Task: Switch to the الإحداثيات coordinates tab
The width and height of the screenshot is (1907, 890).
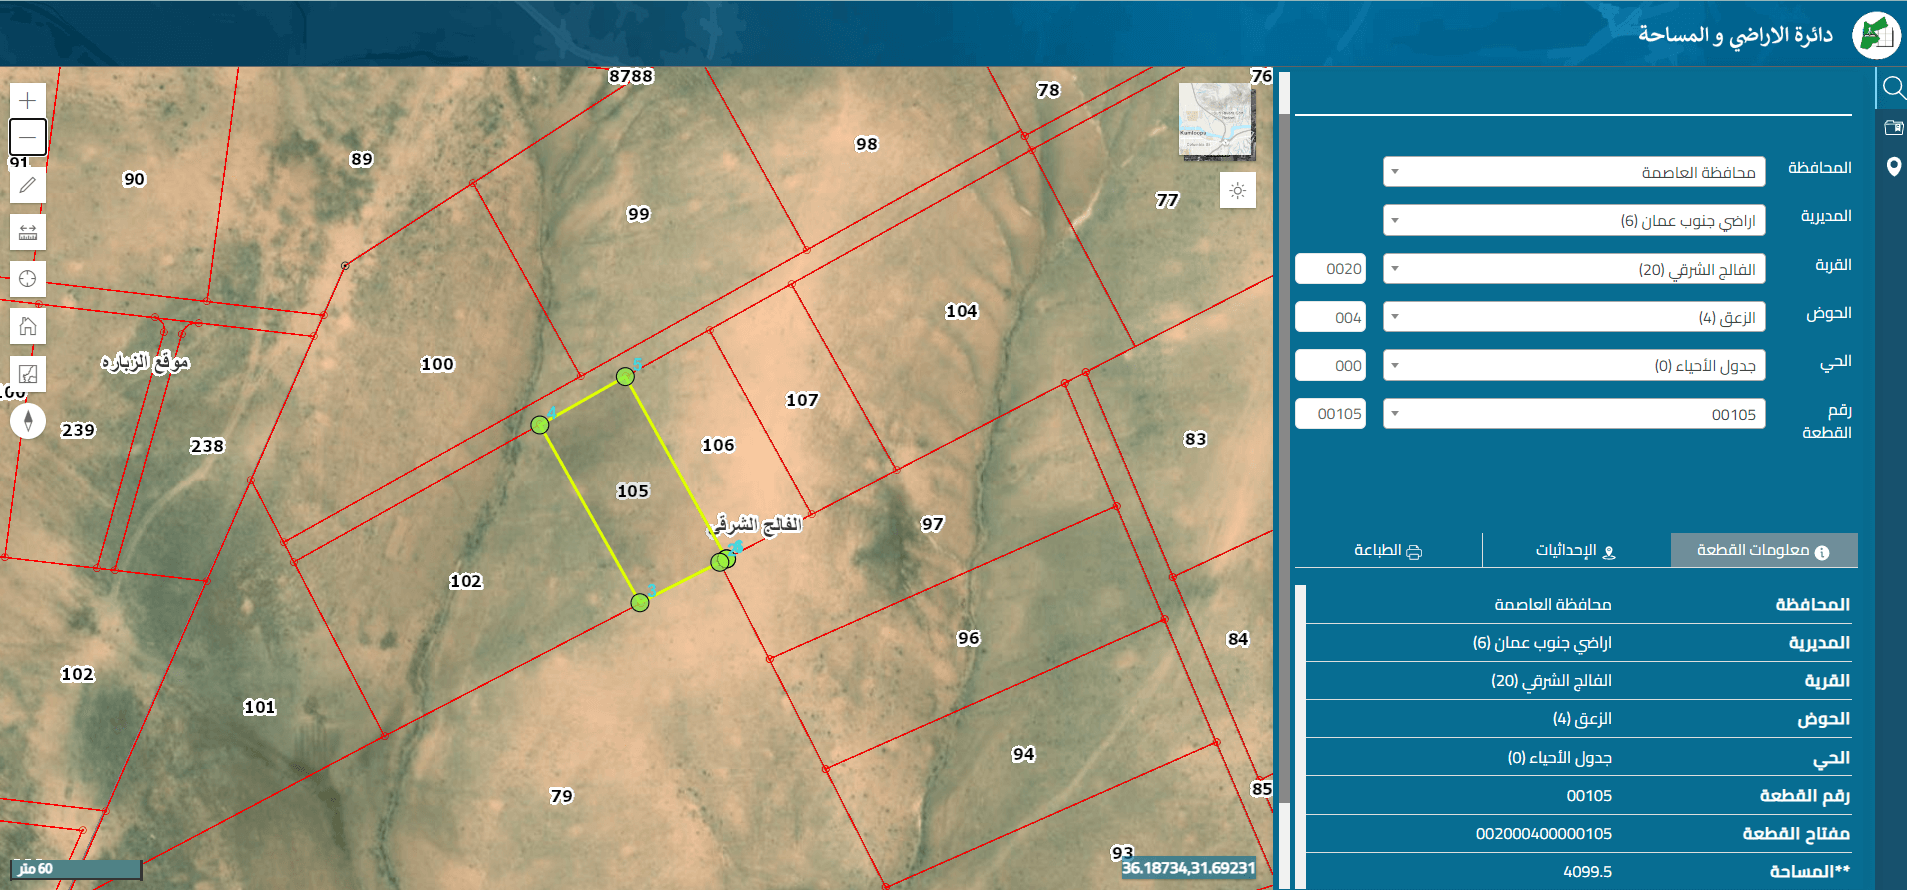Action: [x=1576, y=550]
